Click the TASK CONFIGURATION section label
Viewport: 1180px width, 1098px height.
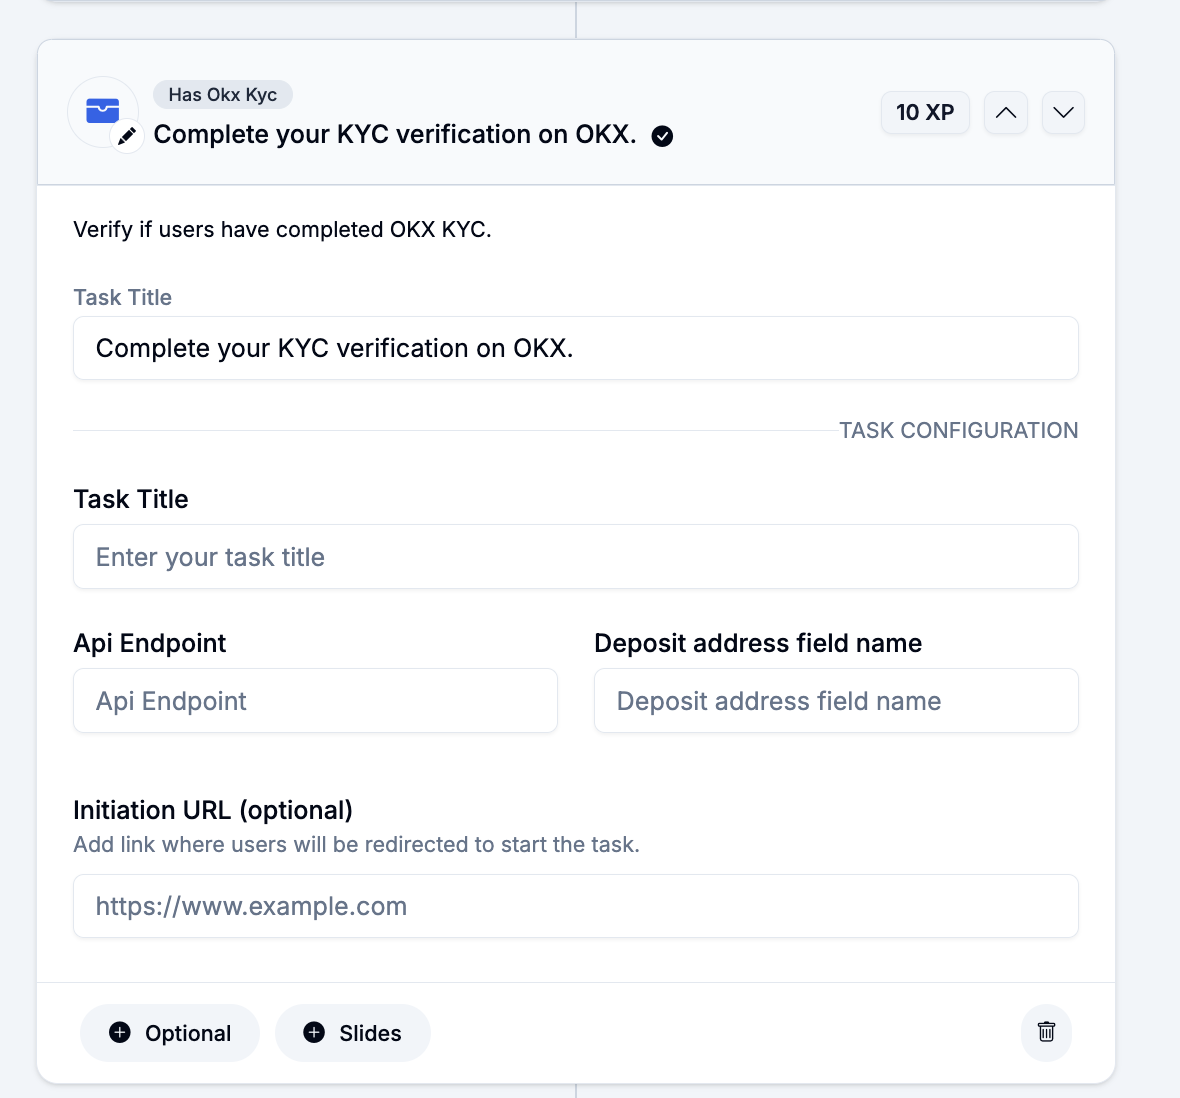coord(958,431)
